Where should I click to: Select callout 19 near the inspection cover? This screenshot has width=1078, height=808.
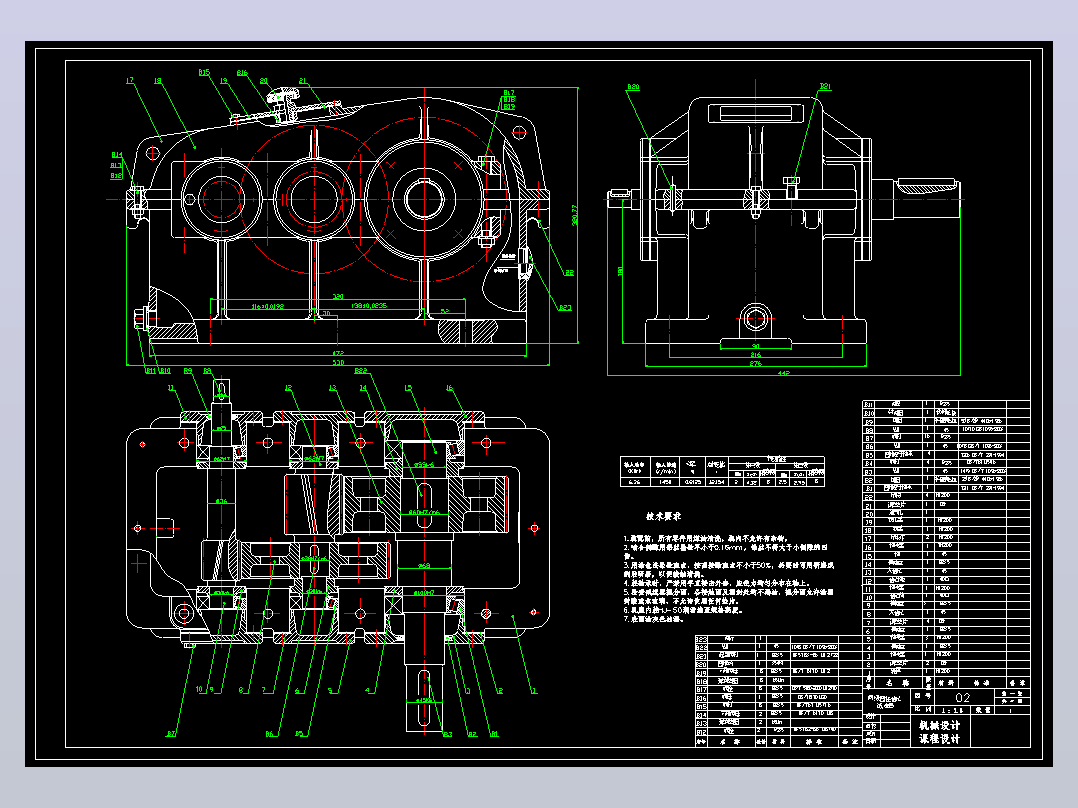(223, 81)
